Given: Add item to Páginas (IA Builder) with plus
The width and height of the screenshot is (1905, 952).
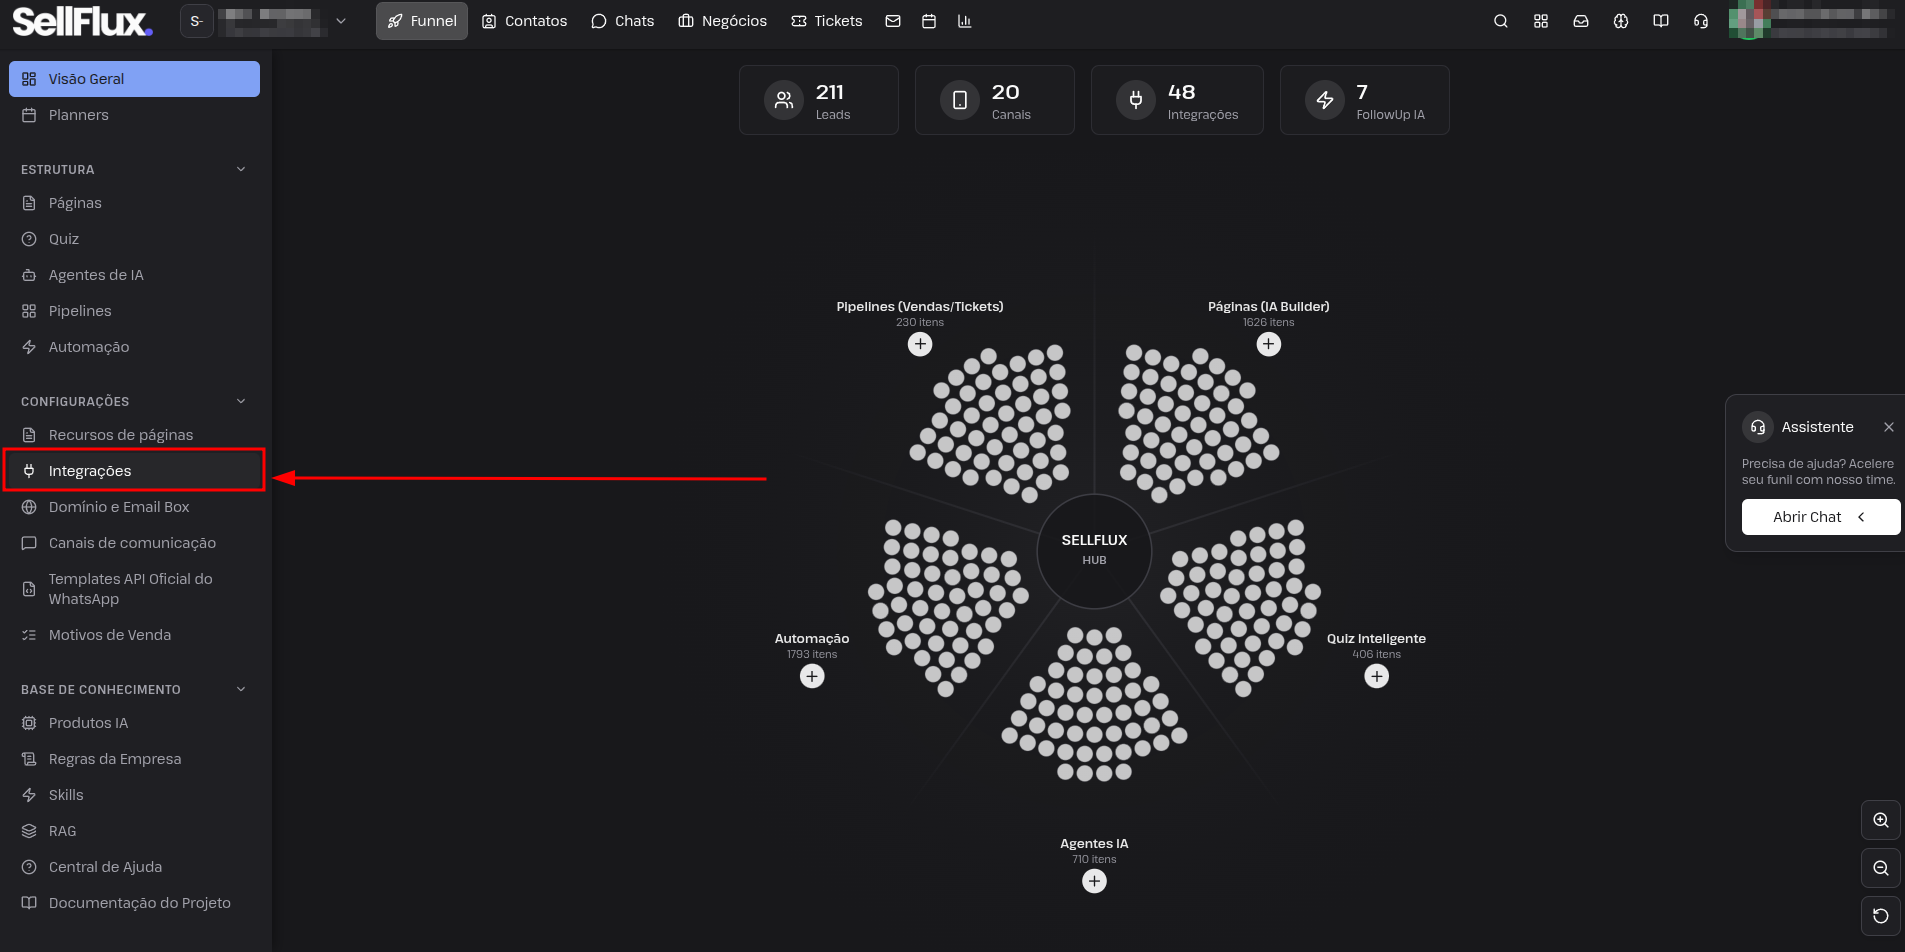Looking at the screenshot, I should click(x=1269, y=344).
